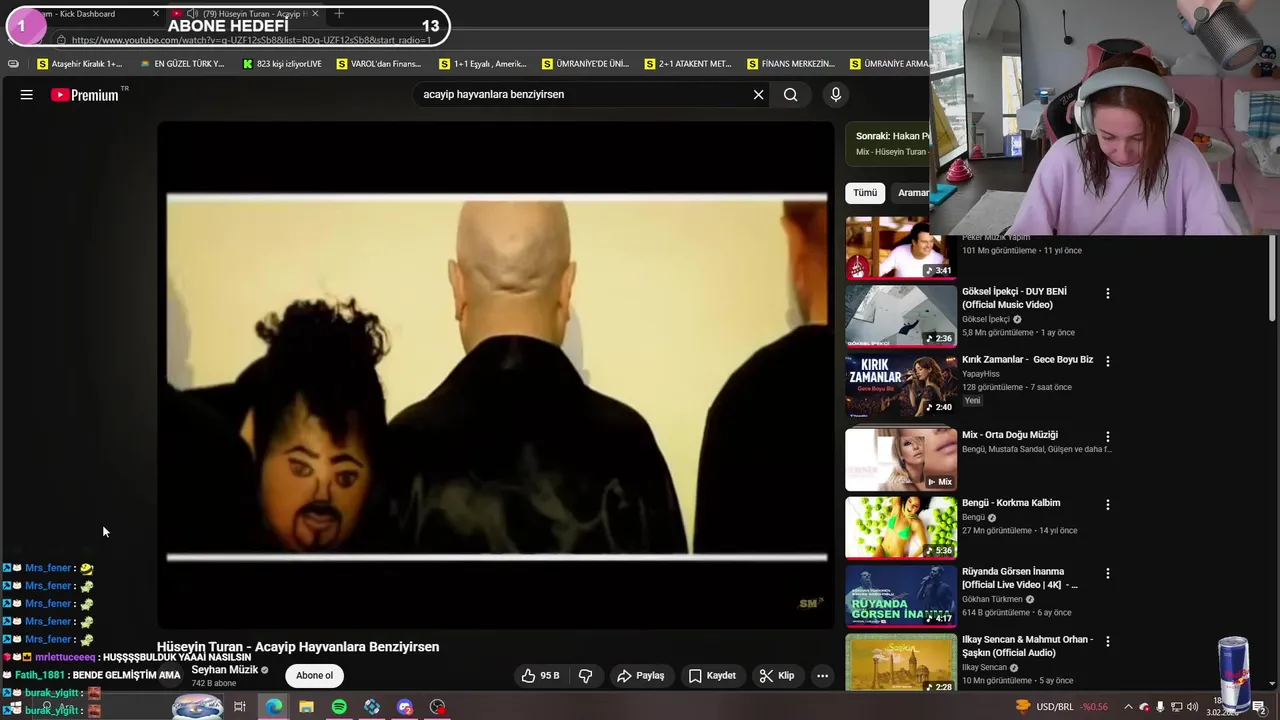The image size is (1280, 720).
Task: Open the Seyhan Müzik channel
Action: tap(225, 670)
